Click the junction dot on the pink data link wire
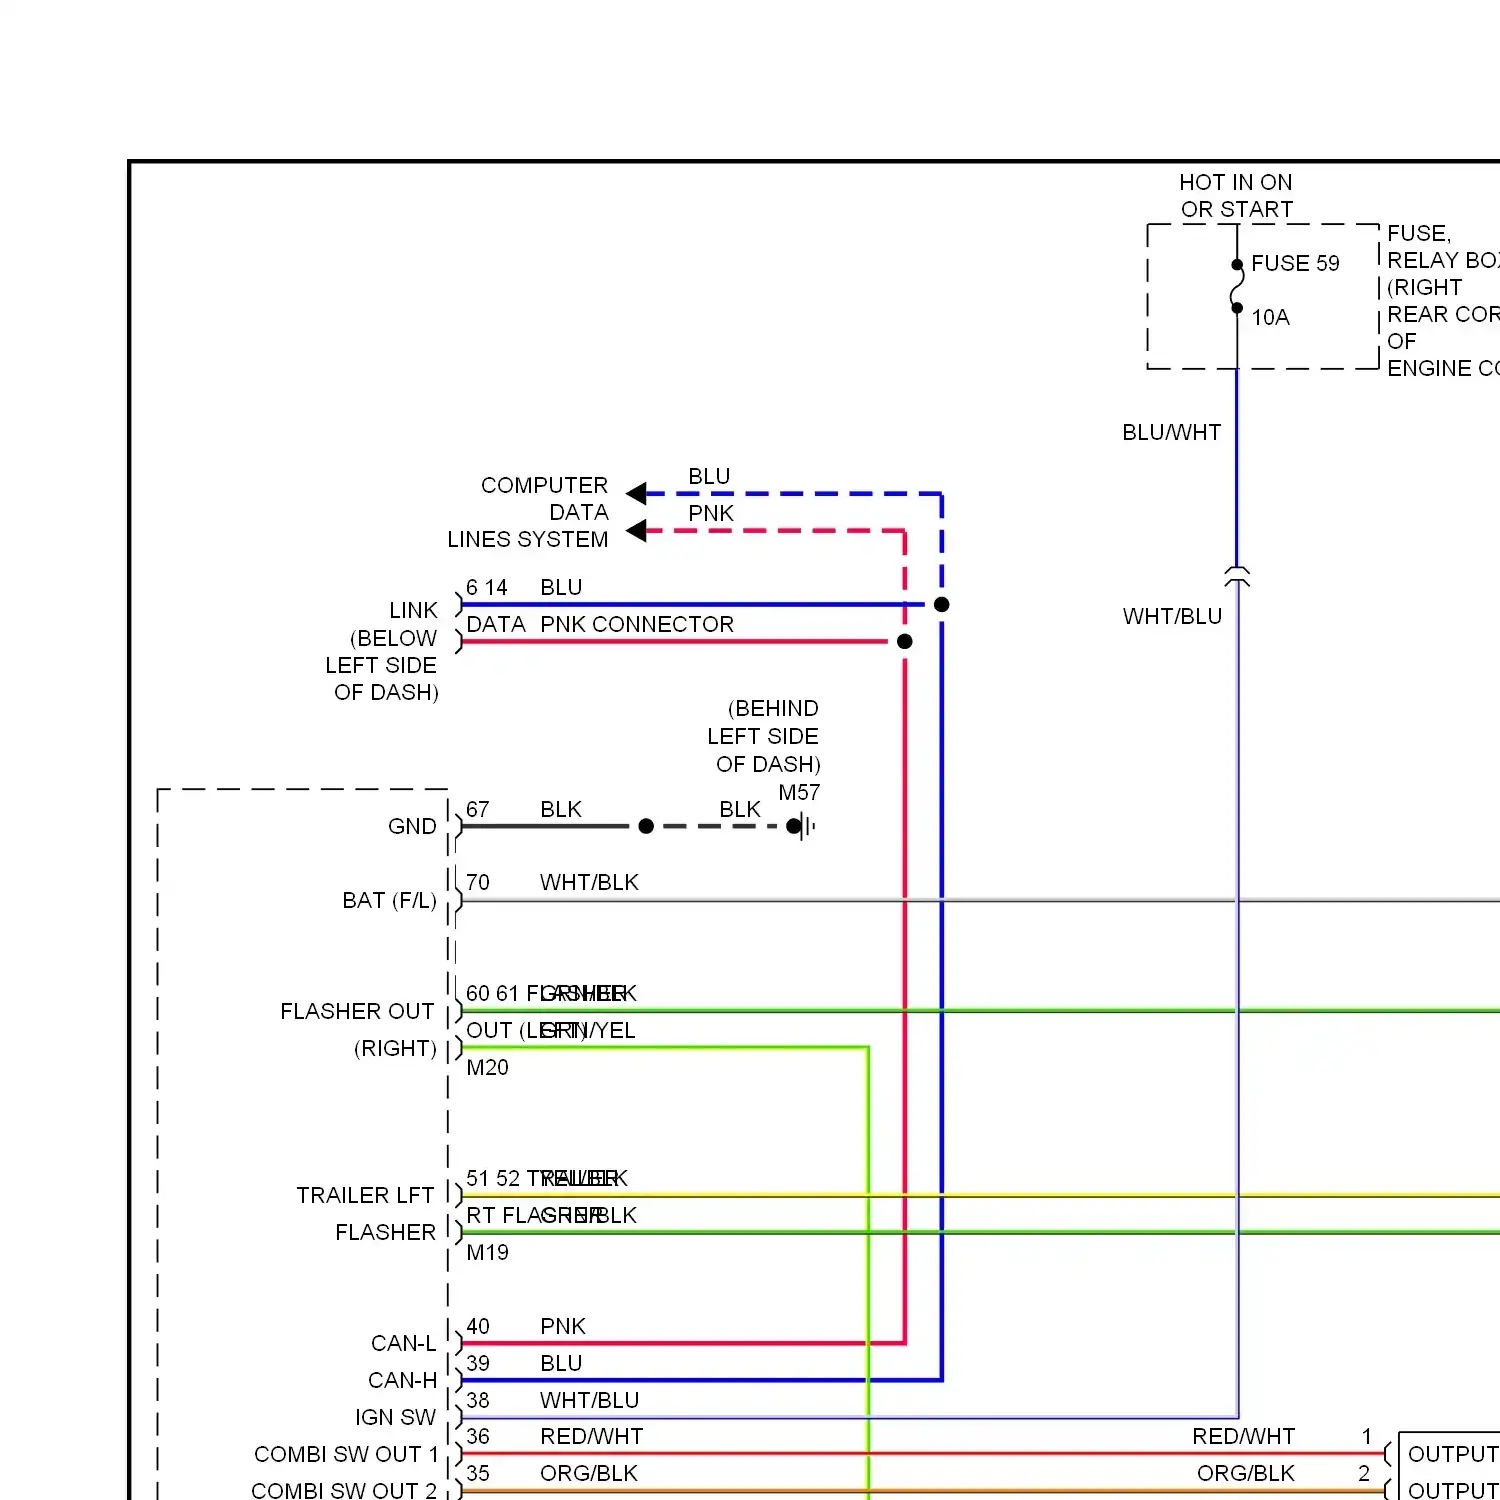 pyautogui.click(x=905, y=641)
